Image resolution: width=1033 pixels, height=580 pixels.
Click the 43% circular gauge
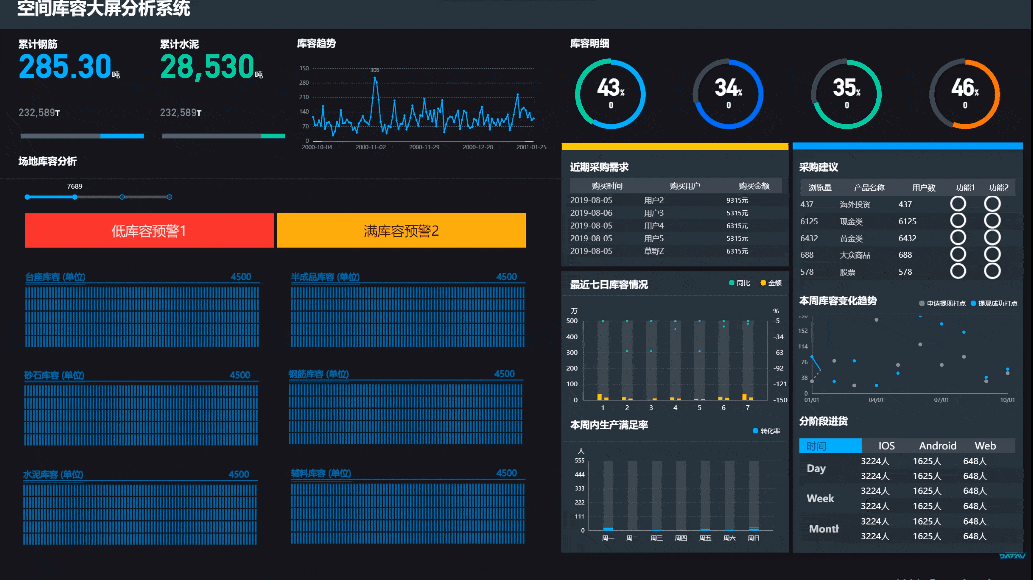pos(609,93)
